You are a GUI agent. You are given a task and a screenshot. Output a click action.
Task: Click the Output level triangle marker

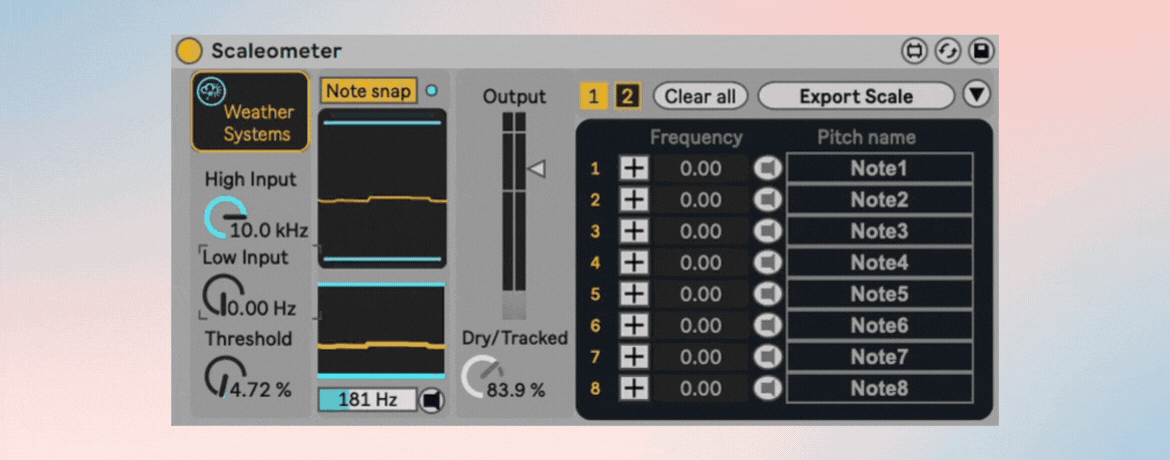[x=537, y=169]
